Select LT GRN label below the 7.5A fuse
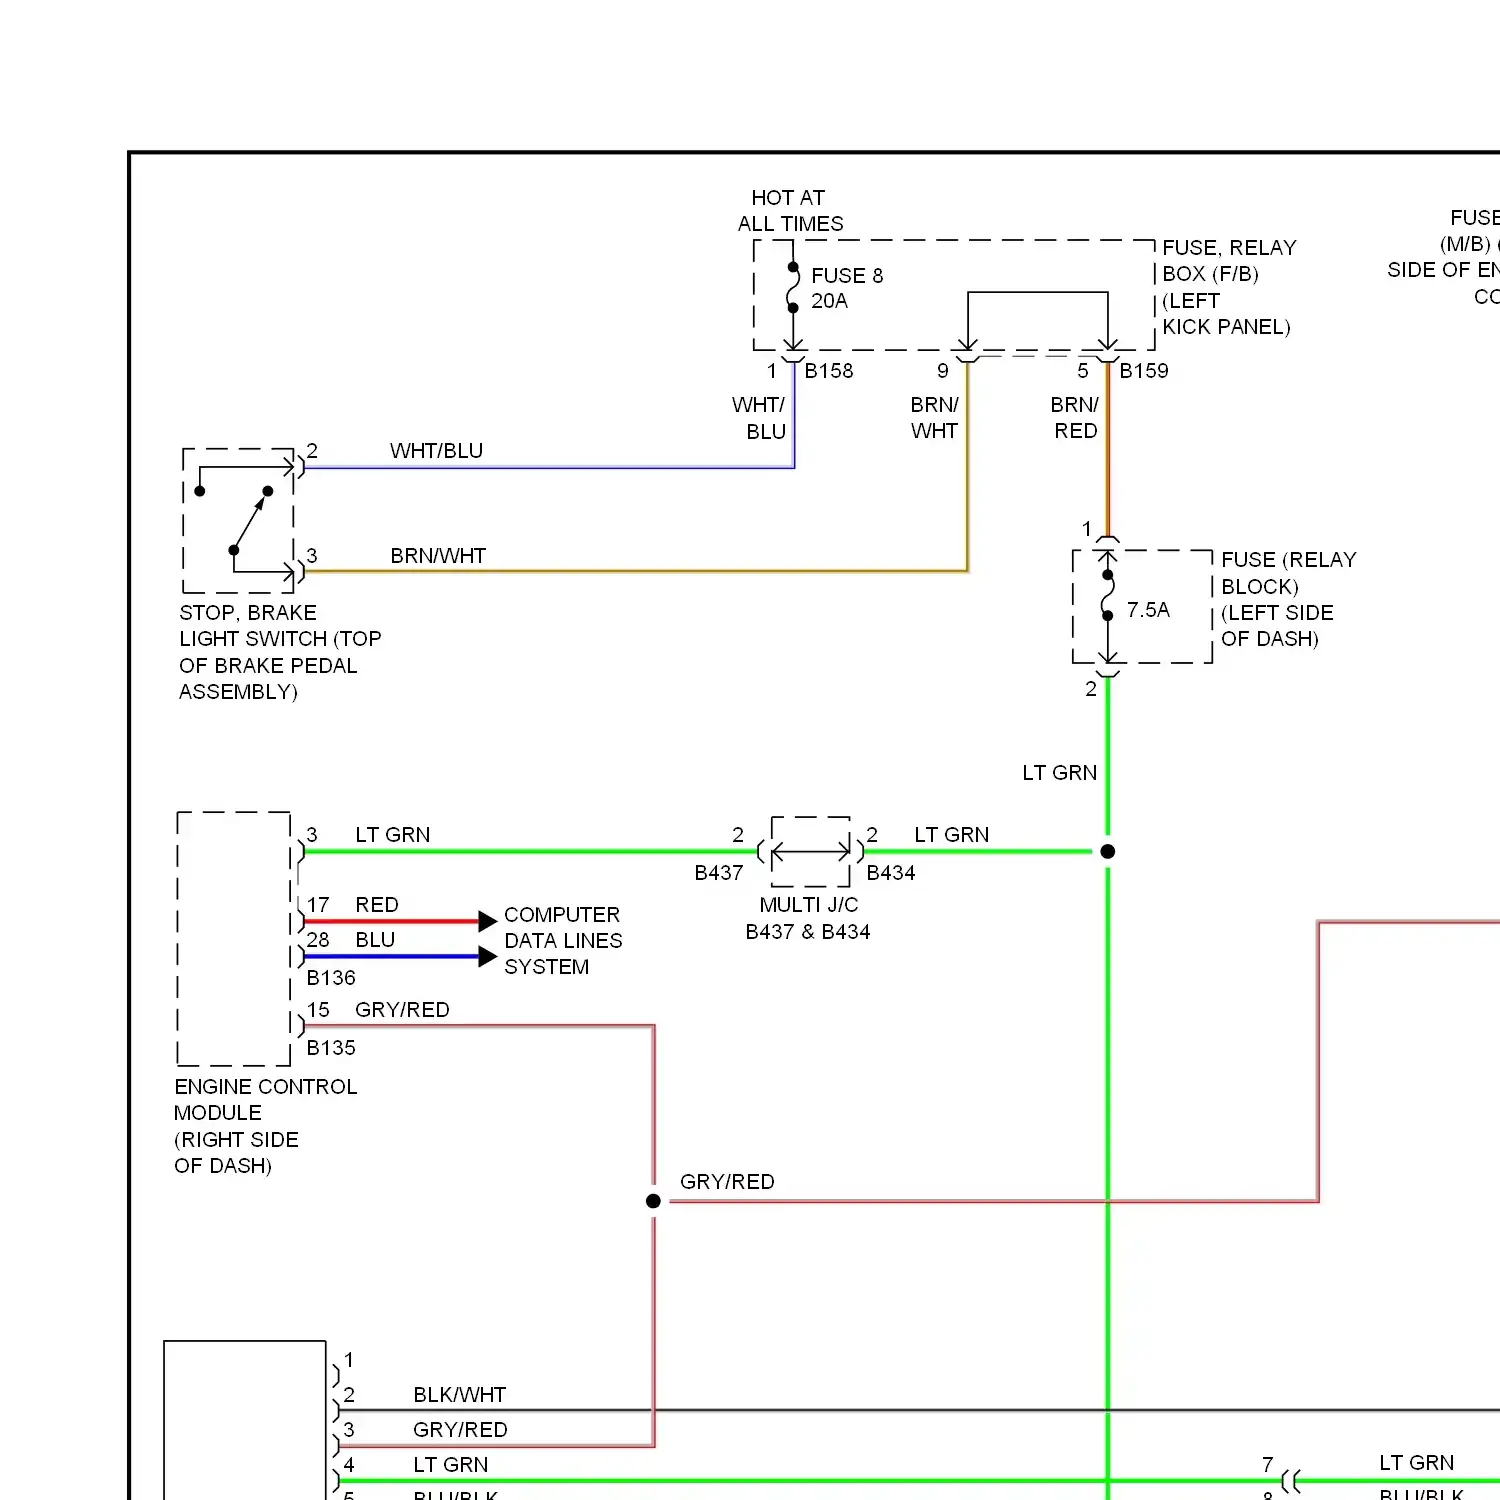The image size is (1500, 1500). pos(1060,773)
